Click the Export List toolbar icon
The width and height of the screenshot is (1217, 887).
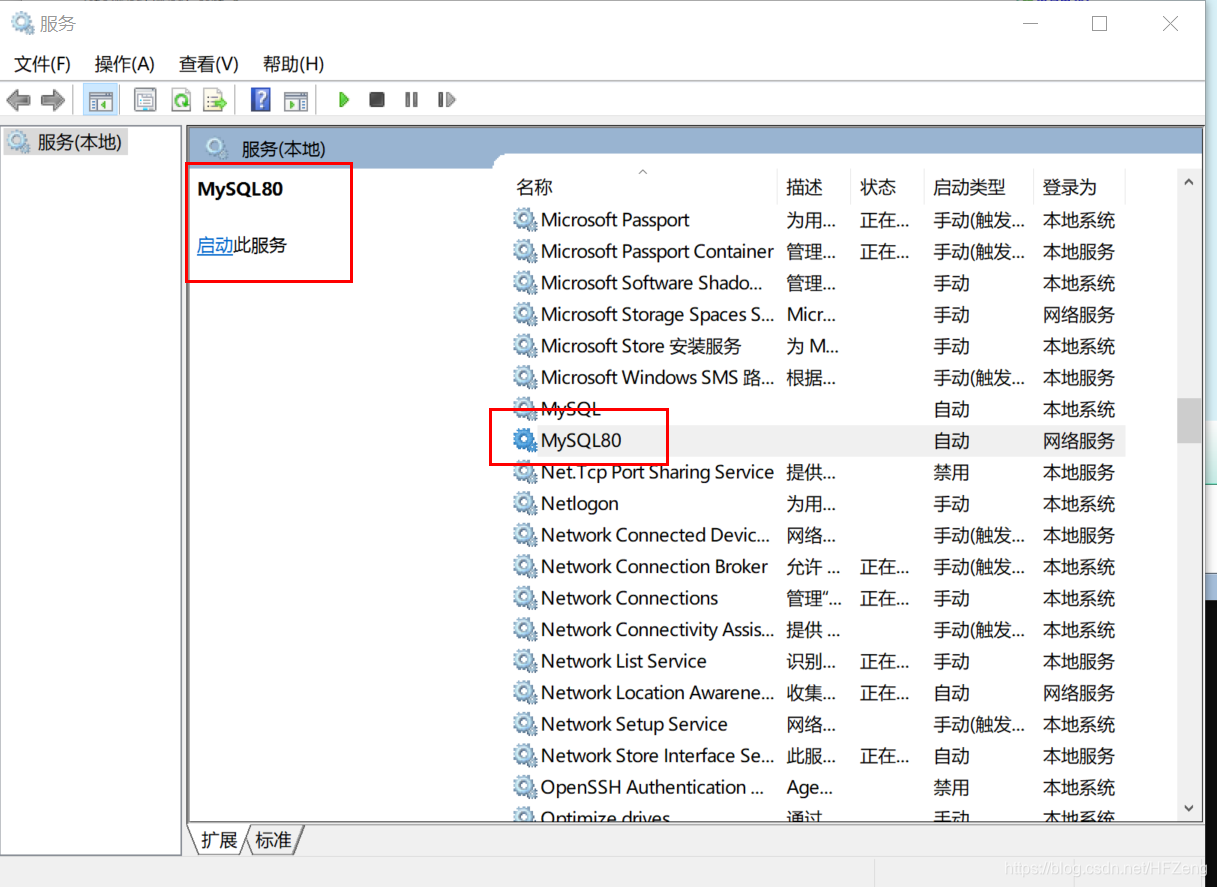tap(215, 100)
